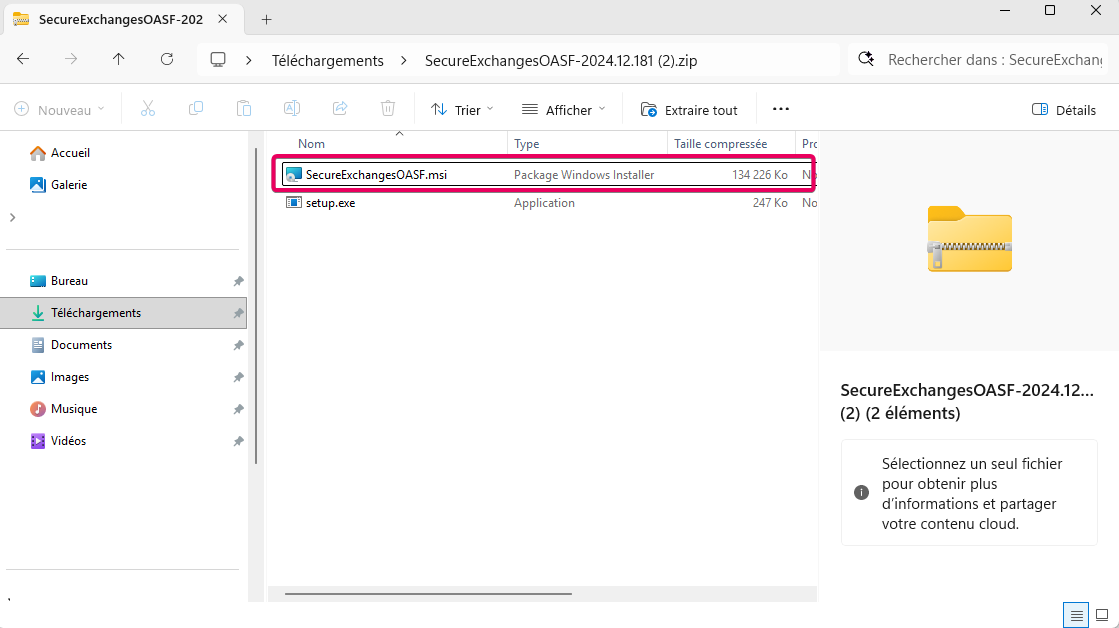Viewport: 1119px width, 628px height.
Task: Unpin Bureau from quick access
Action: [x=238, y=281]
